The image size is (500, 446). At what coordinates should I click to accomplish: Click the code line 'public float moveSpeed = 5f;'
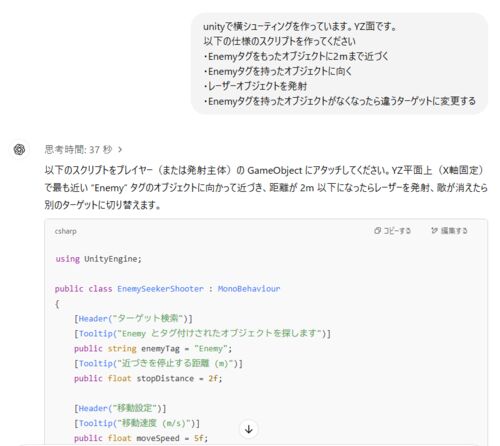tap(141, 438)
